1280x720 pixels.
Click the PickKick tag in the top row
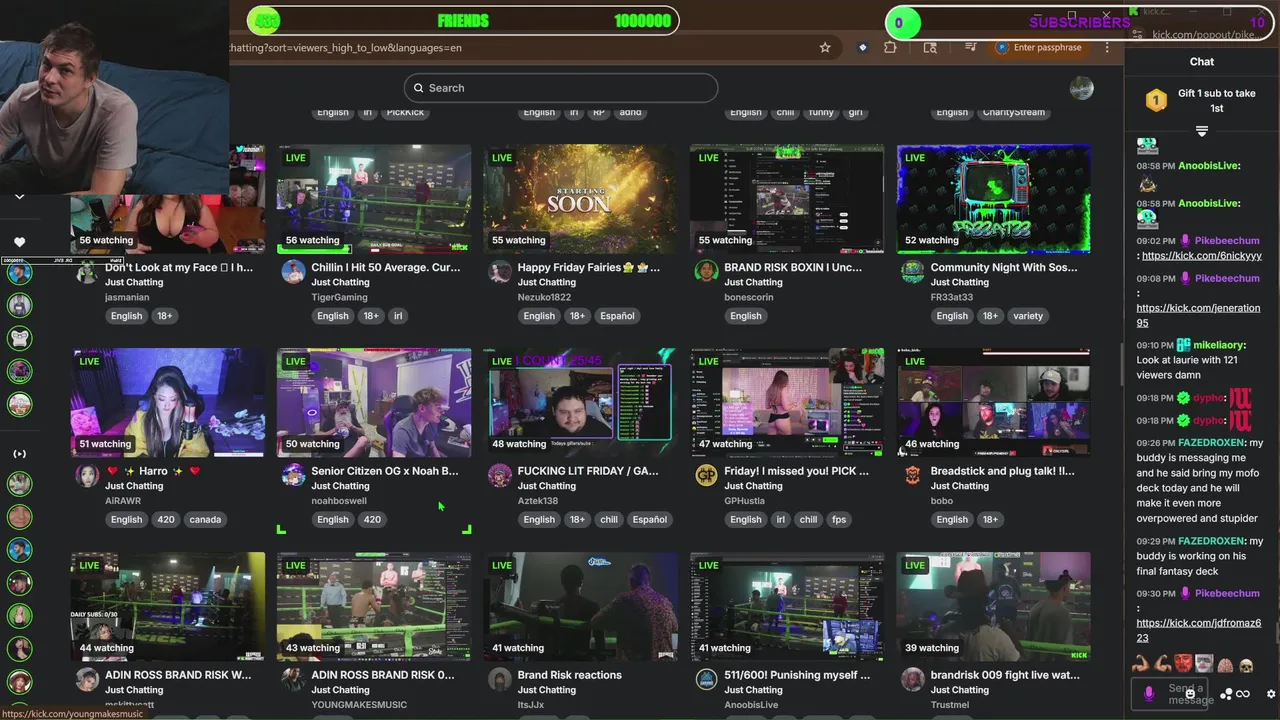point(405,112)
